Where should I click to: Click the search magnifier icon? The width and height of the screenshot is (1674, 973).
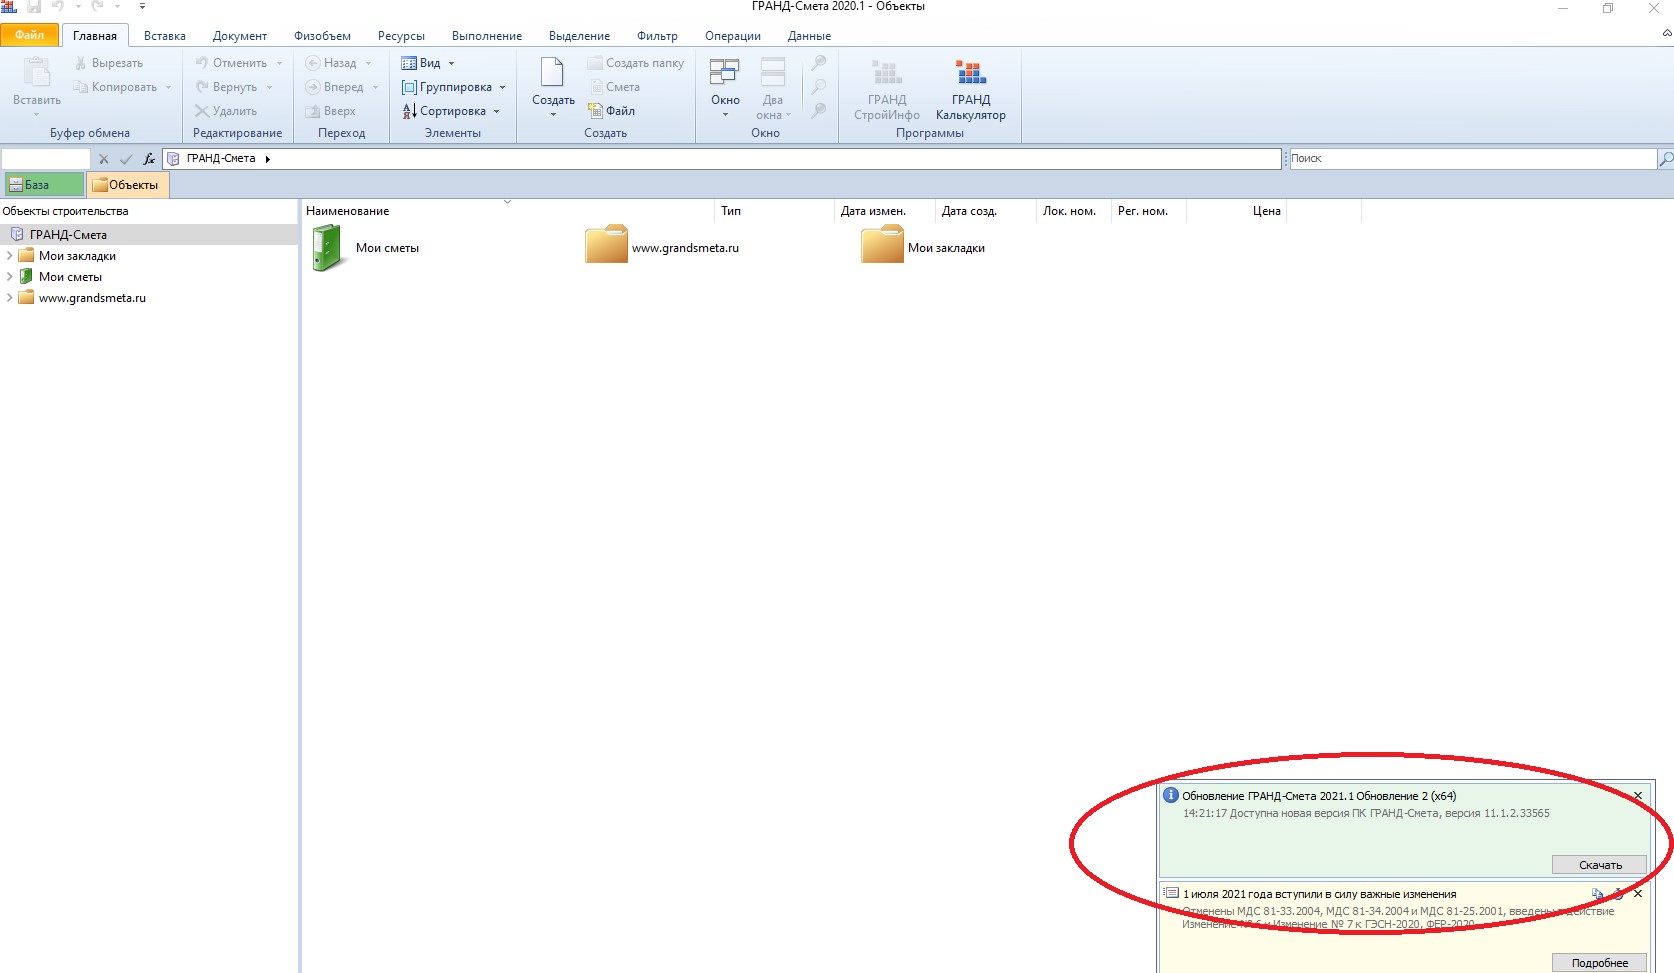[1665, 159]
